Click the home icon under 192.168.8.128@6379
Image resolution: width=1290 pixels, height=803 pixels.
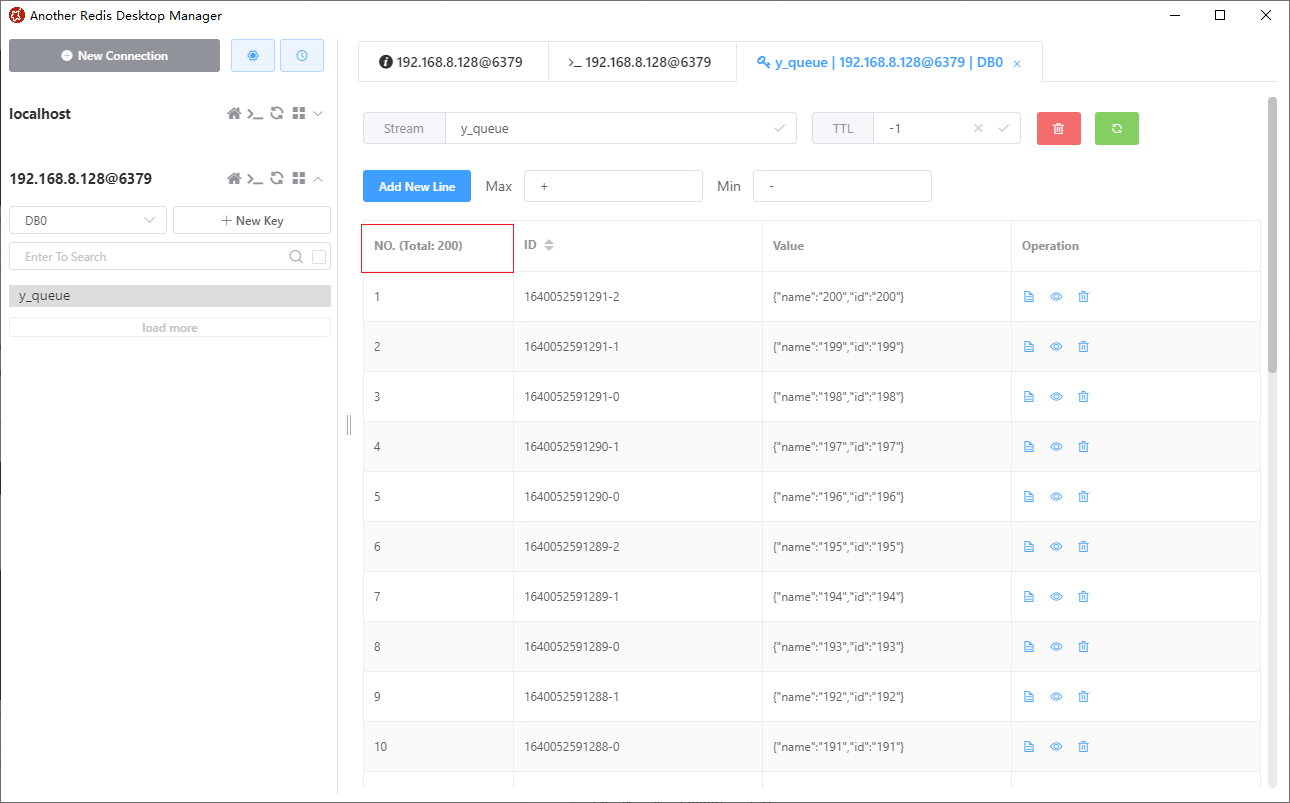click(x=234, y=178)
